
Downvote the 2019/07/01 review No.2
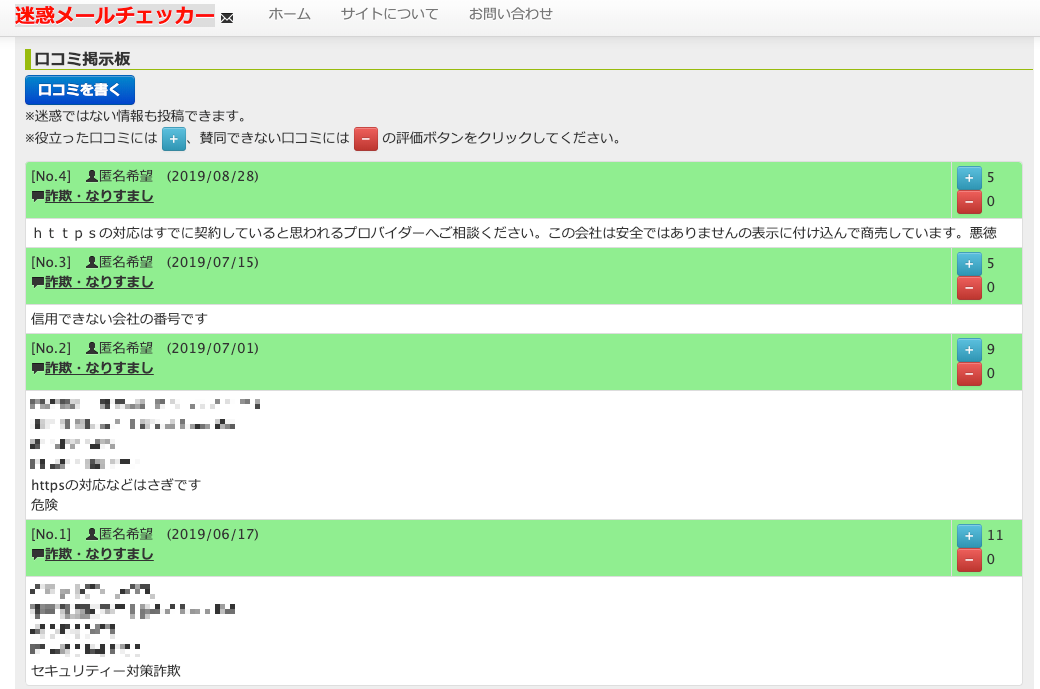click(969, 374)
